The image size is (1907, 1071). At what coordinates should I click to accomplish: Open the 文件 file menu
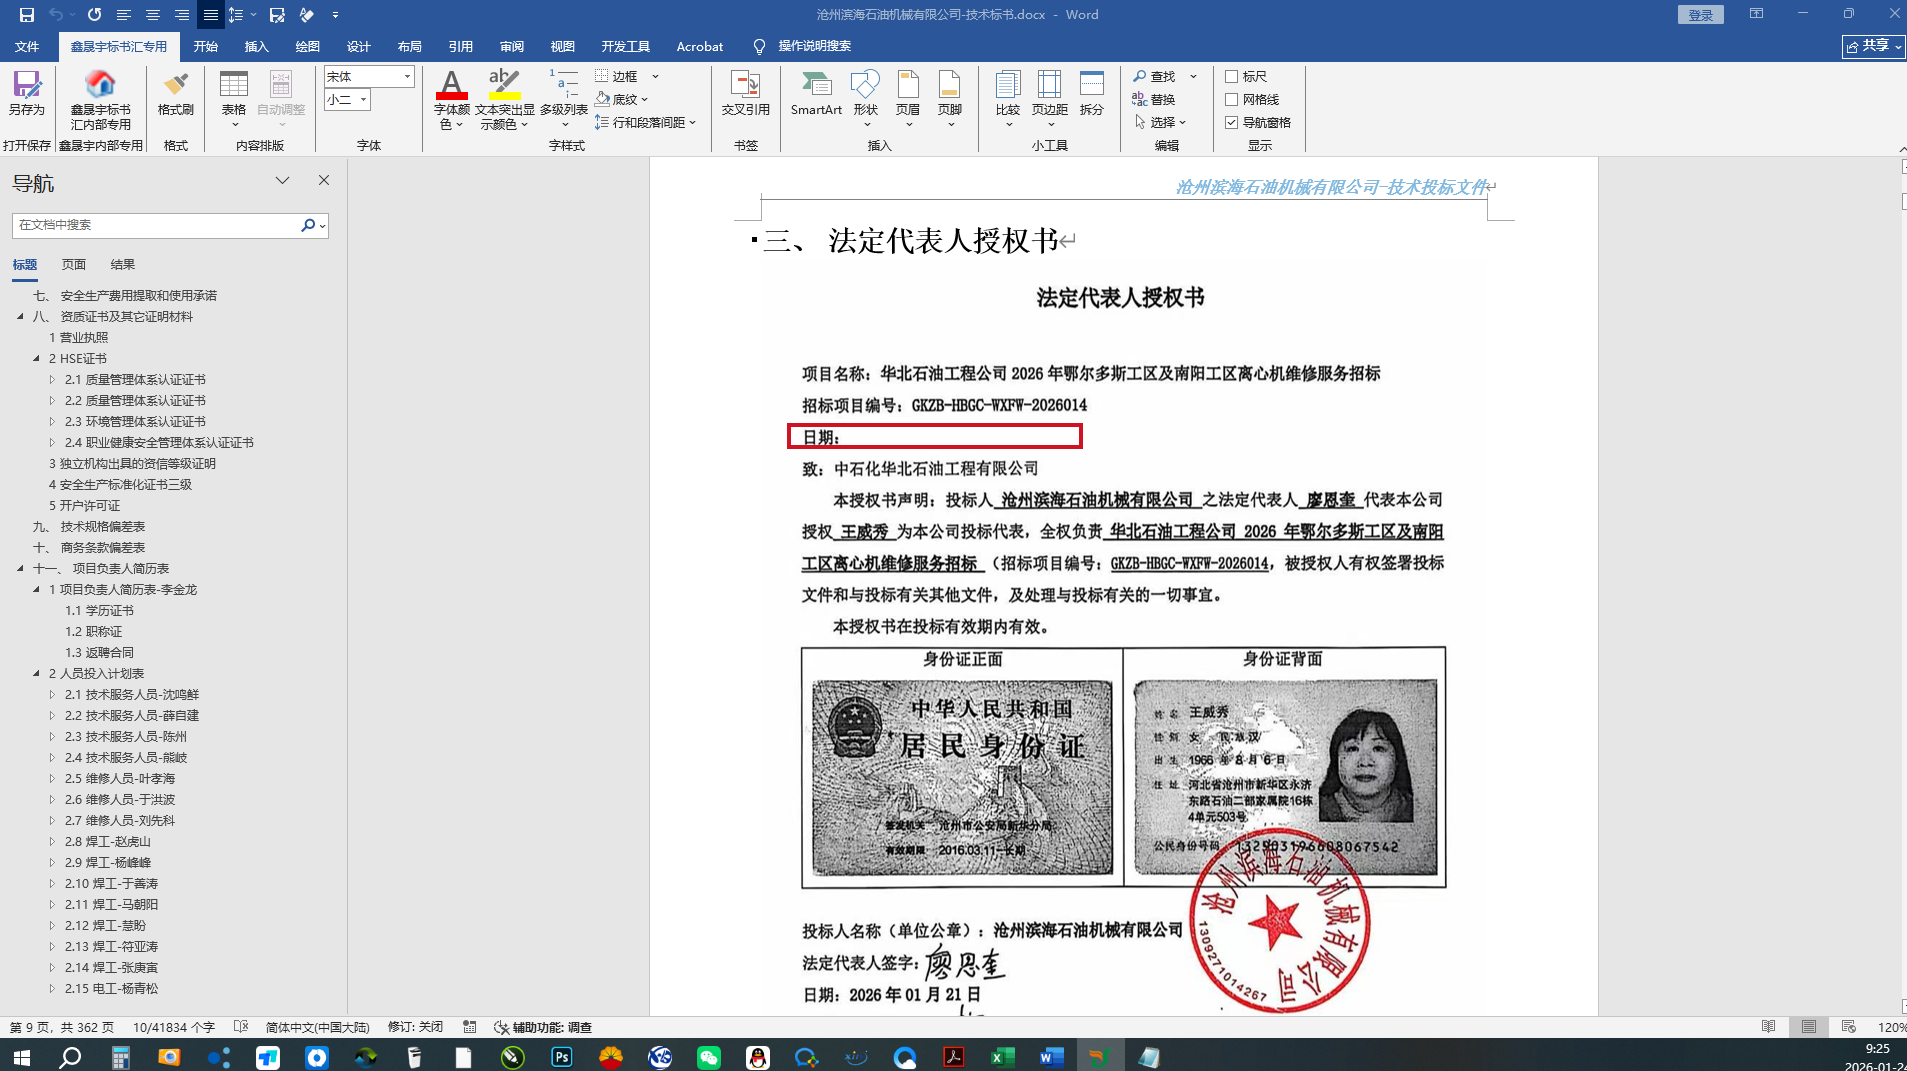[27, 46]
